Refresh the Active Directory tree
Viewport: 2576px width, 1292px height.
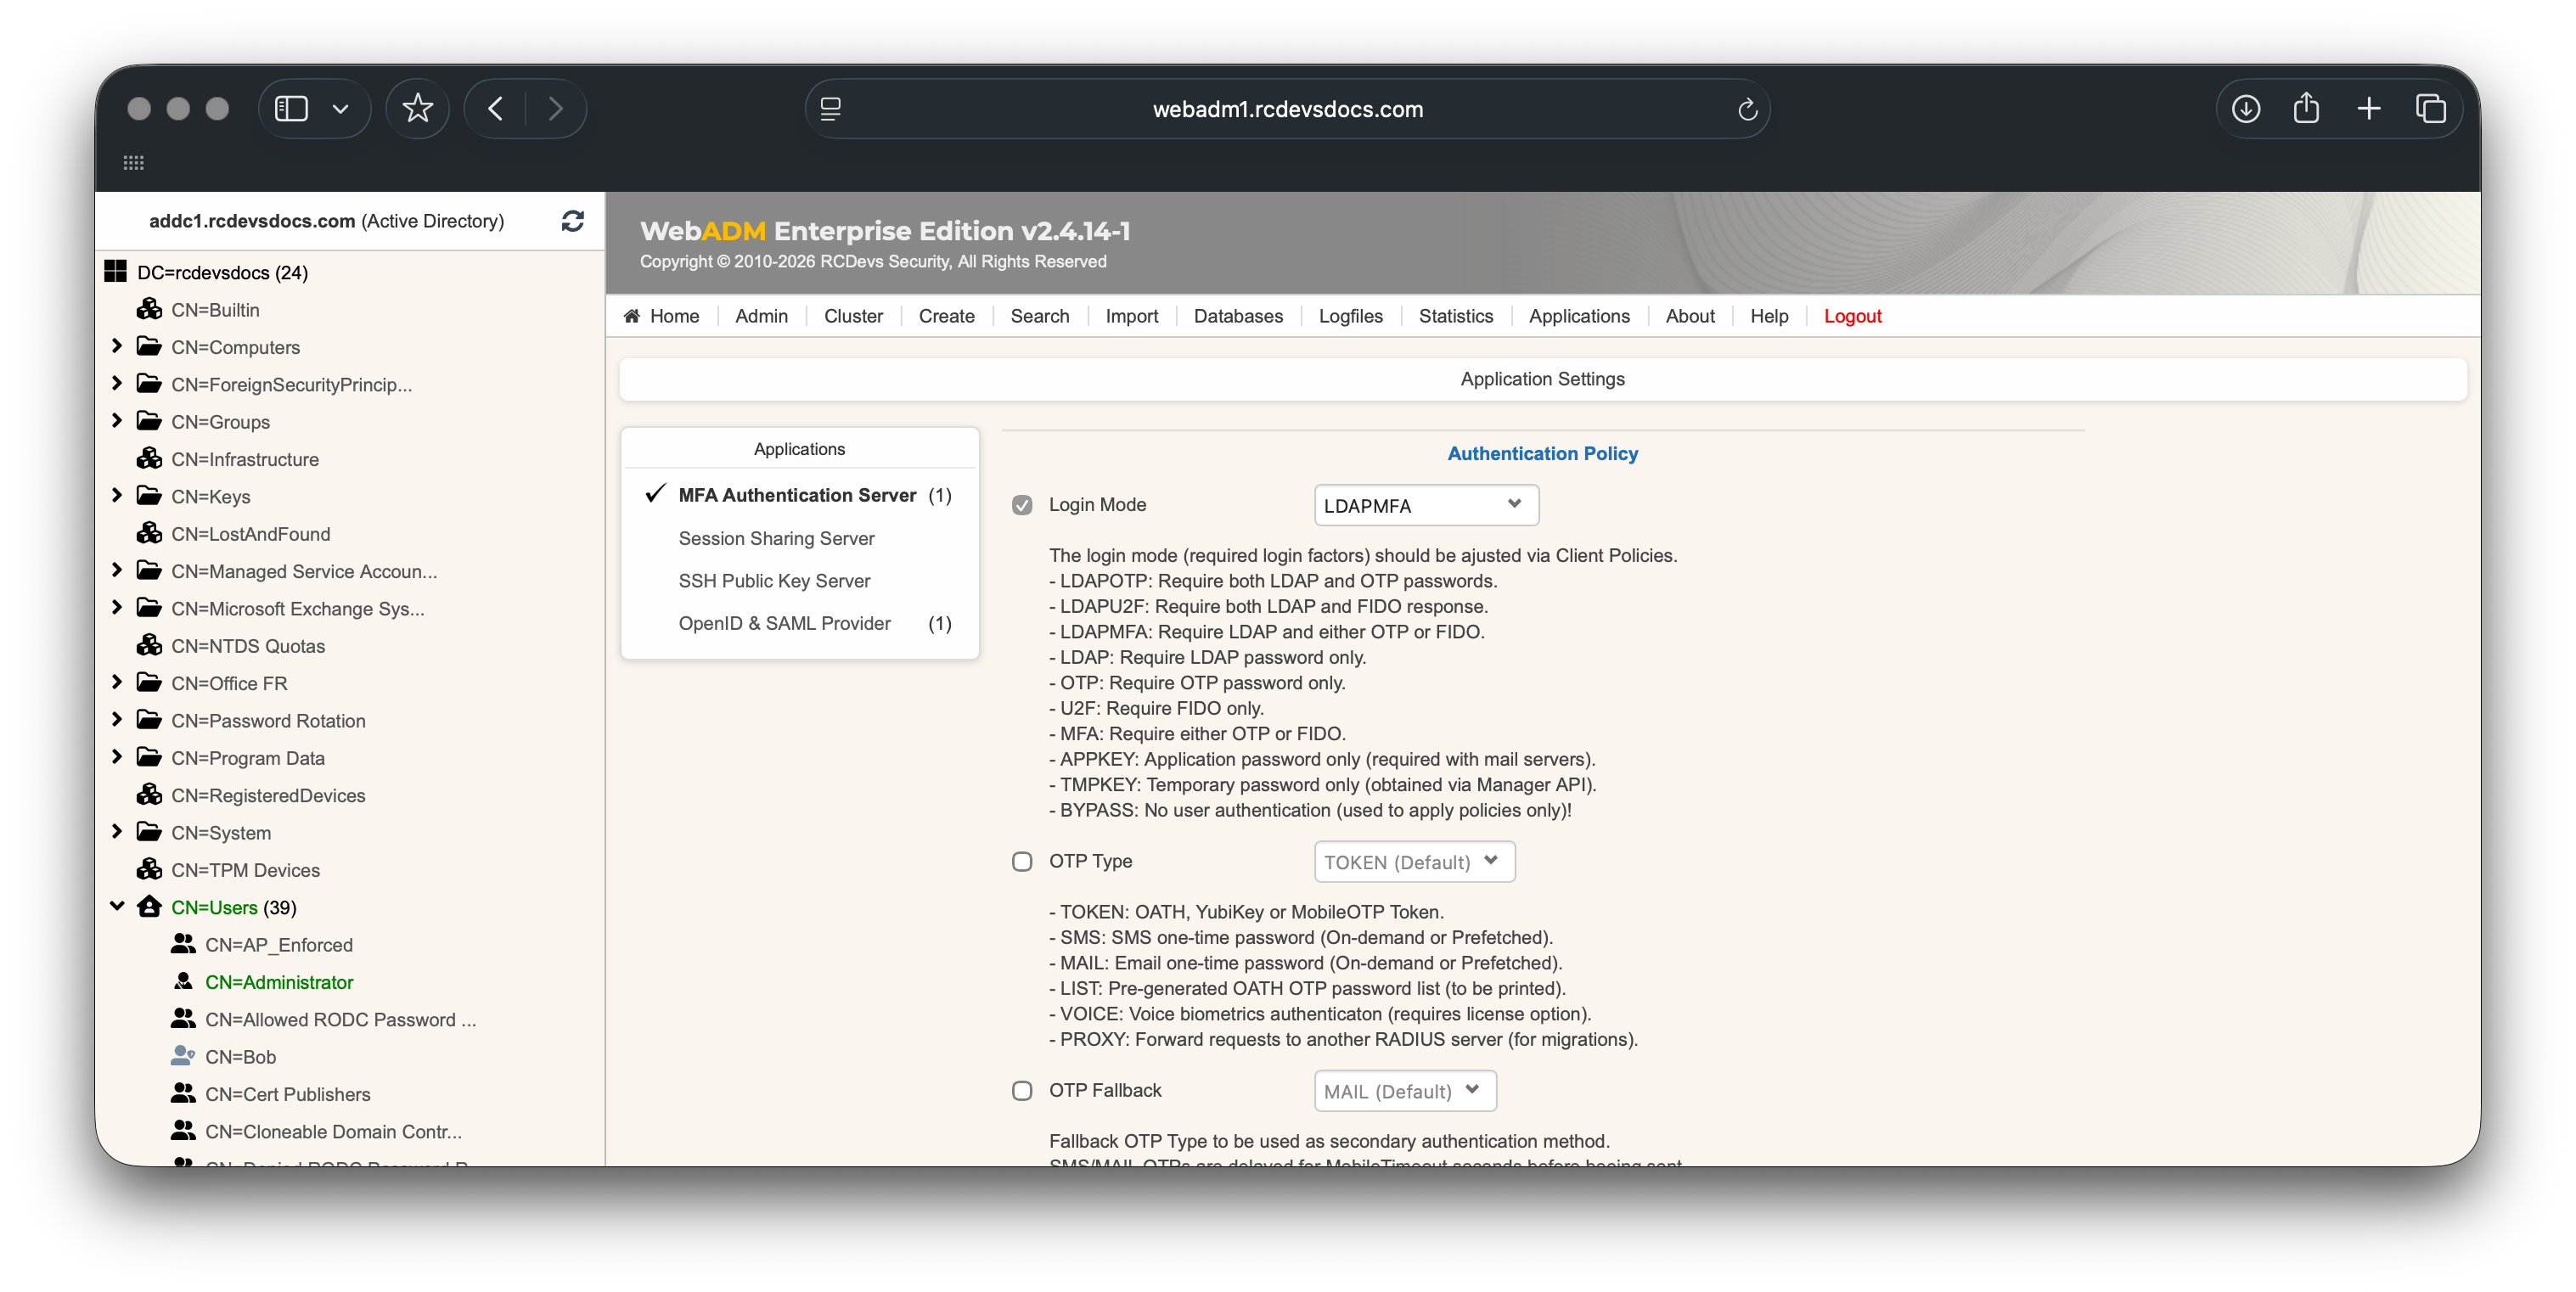(572, 221)
